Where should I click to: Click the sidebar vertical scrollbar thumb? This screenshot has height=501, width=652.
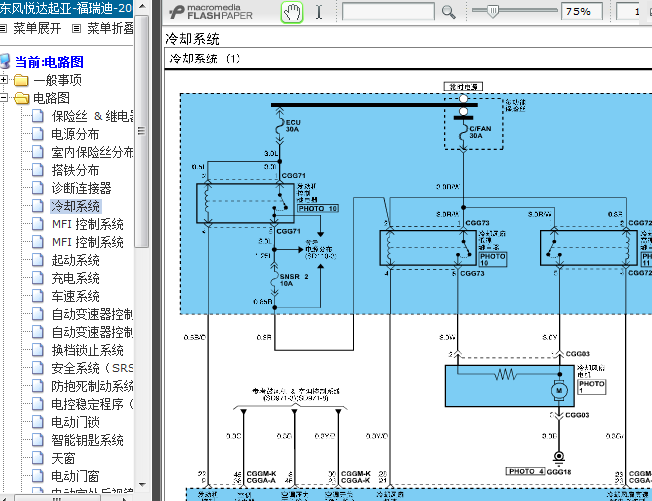pos(142,131)
